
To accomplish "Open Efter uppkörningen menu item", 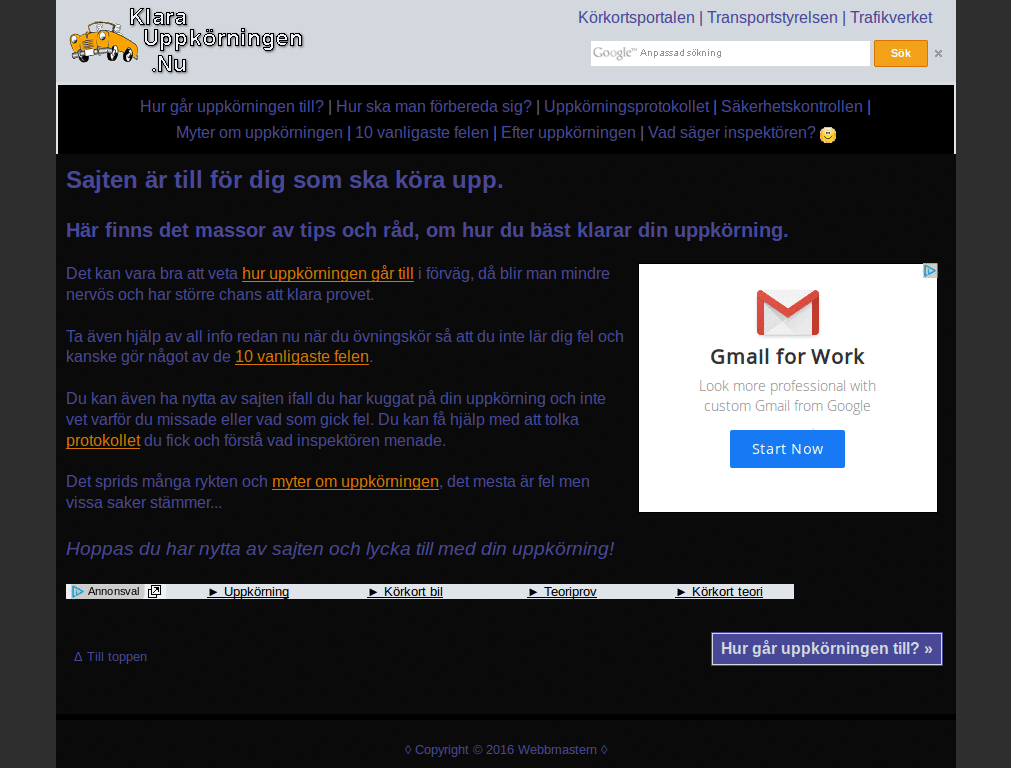I will click(x=568, y=133).
